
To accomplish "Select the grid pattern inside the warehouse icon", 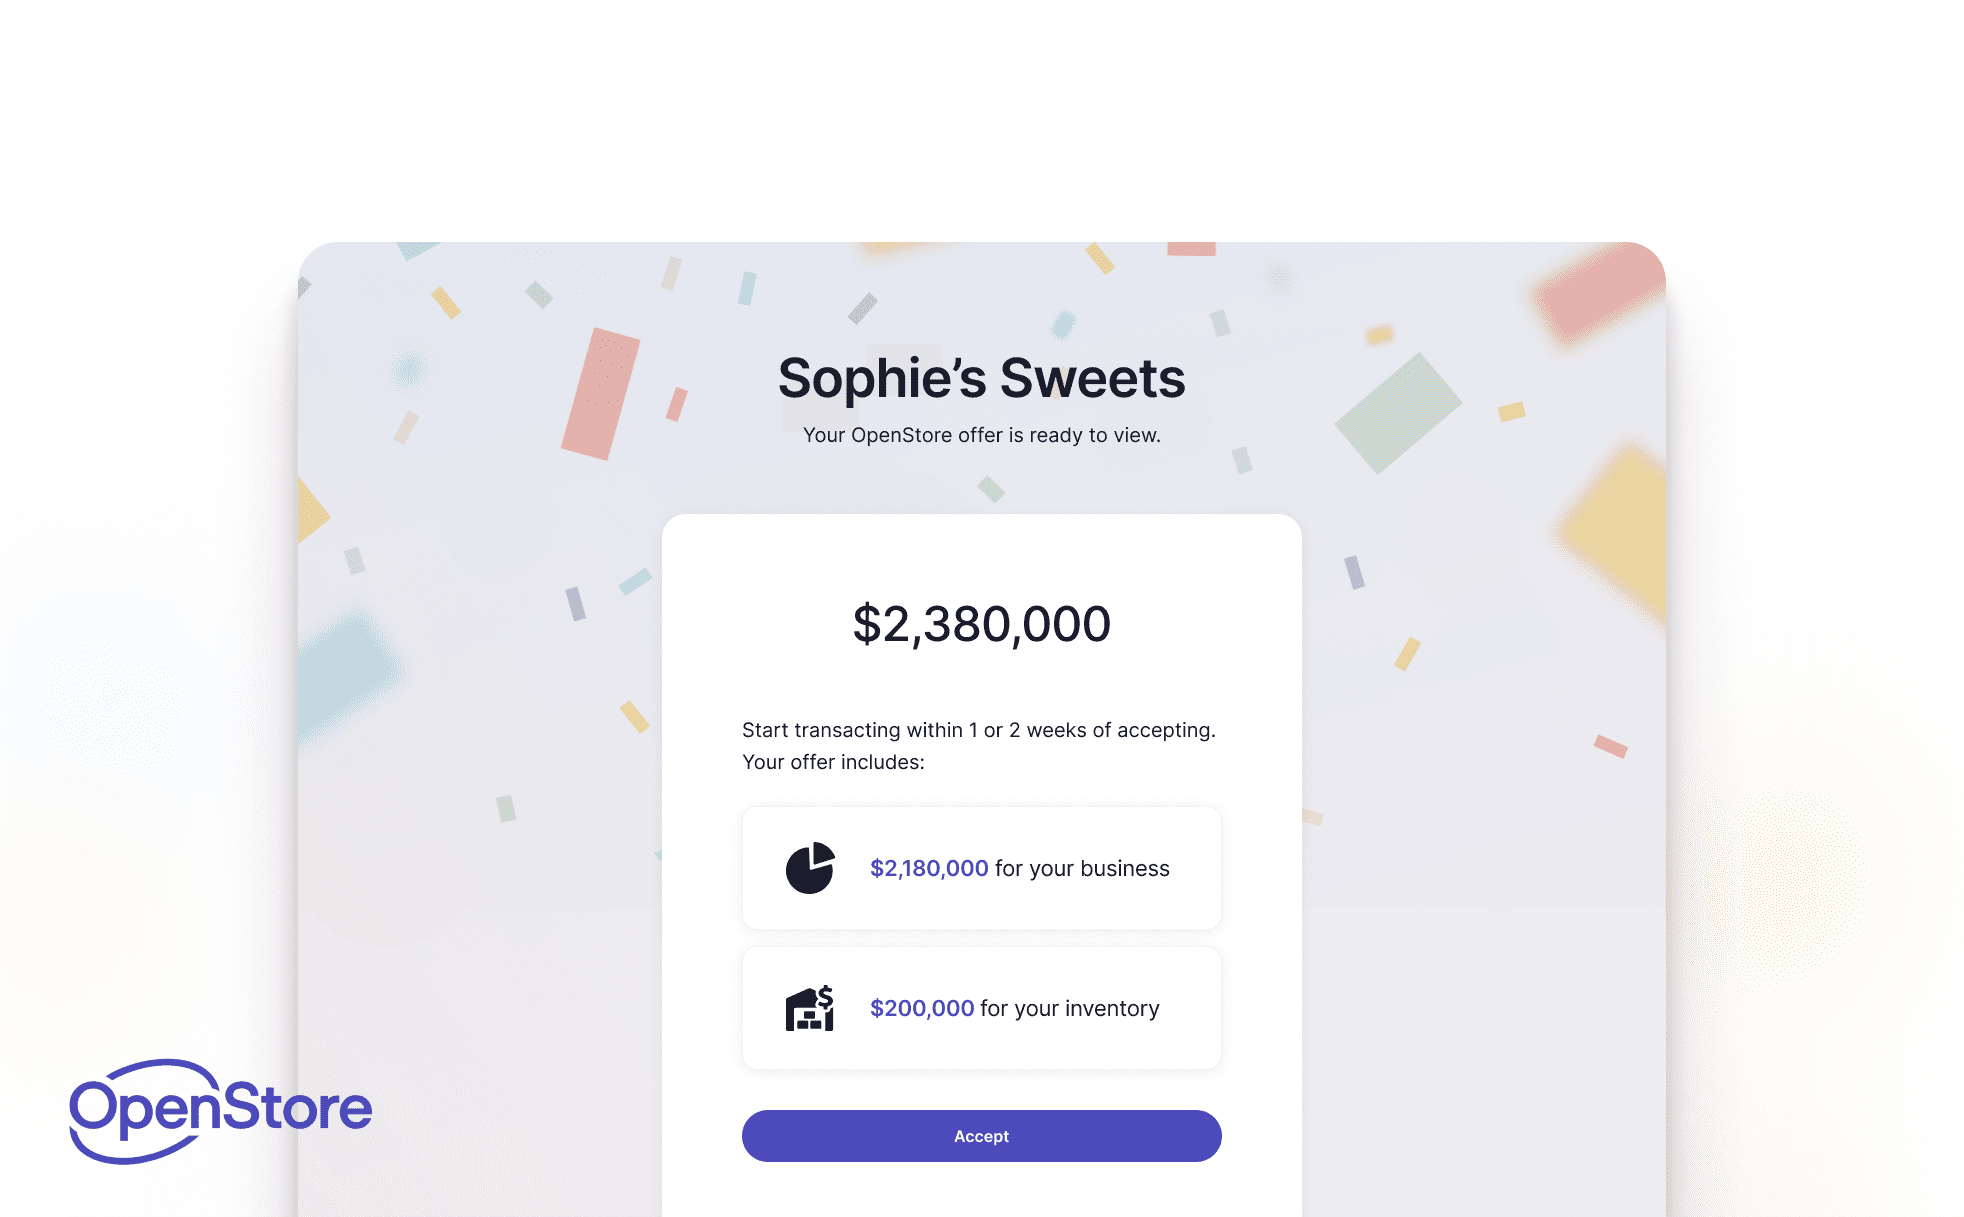I will (x=810, y=1022).
